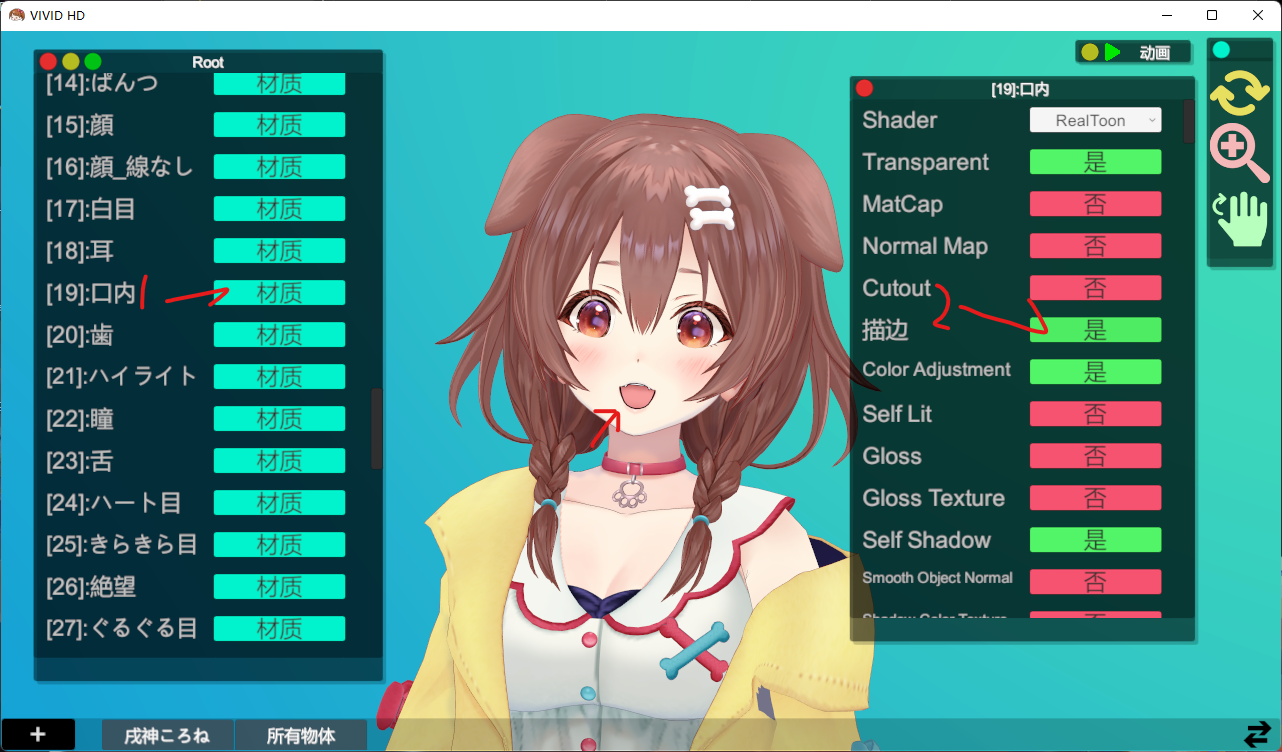Open the Shader RealToon dropdown

tap(1095, 120)
